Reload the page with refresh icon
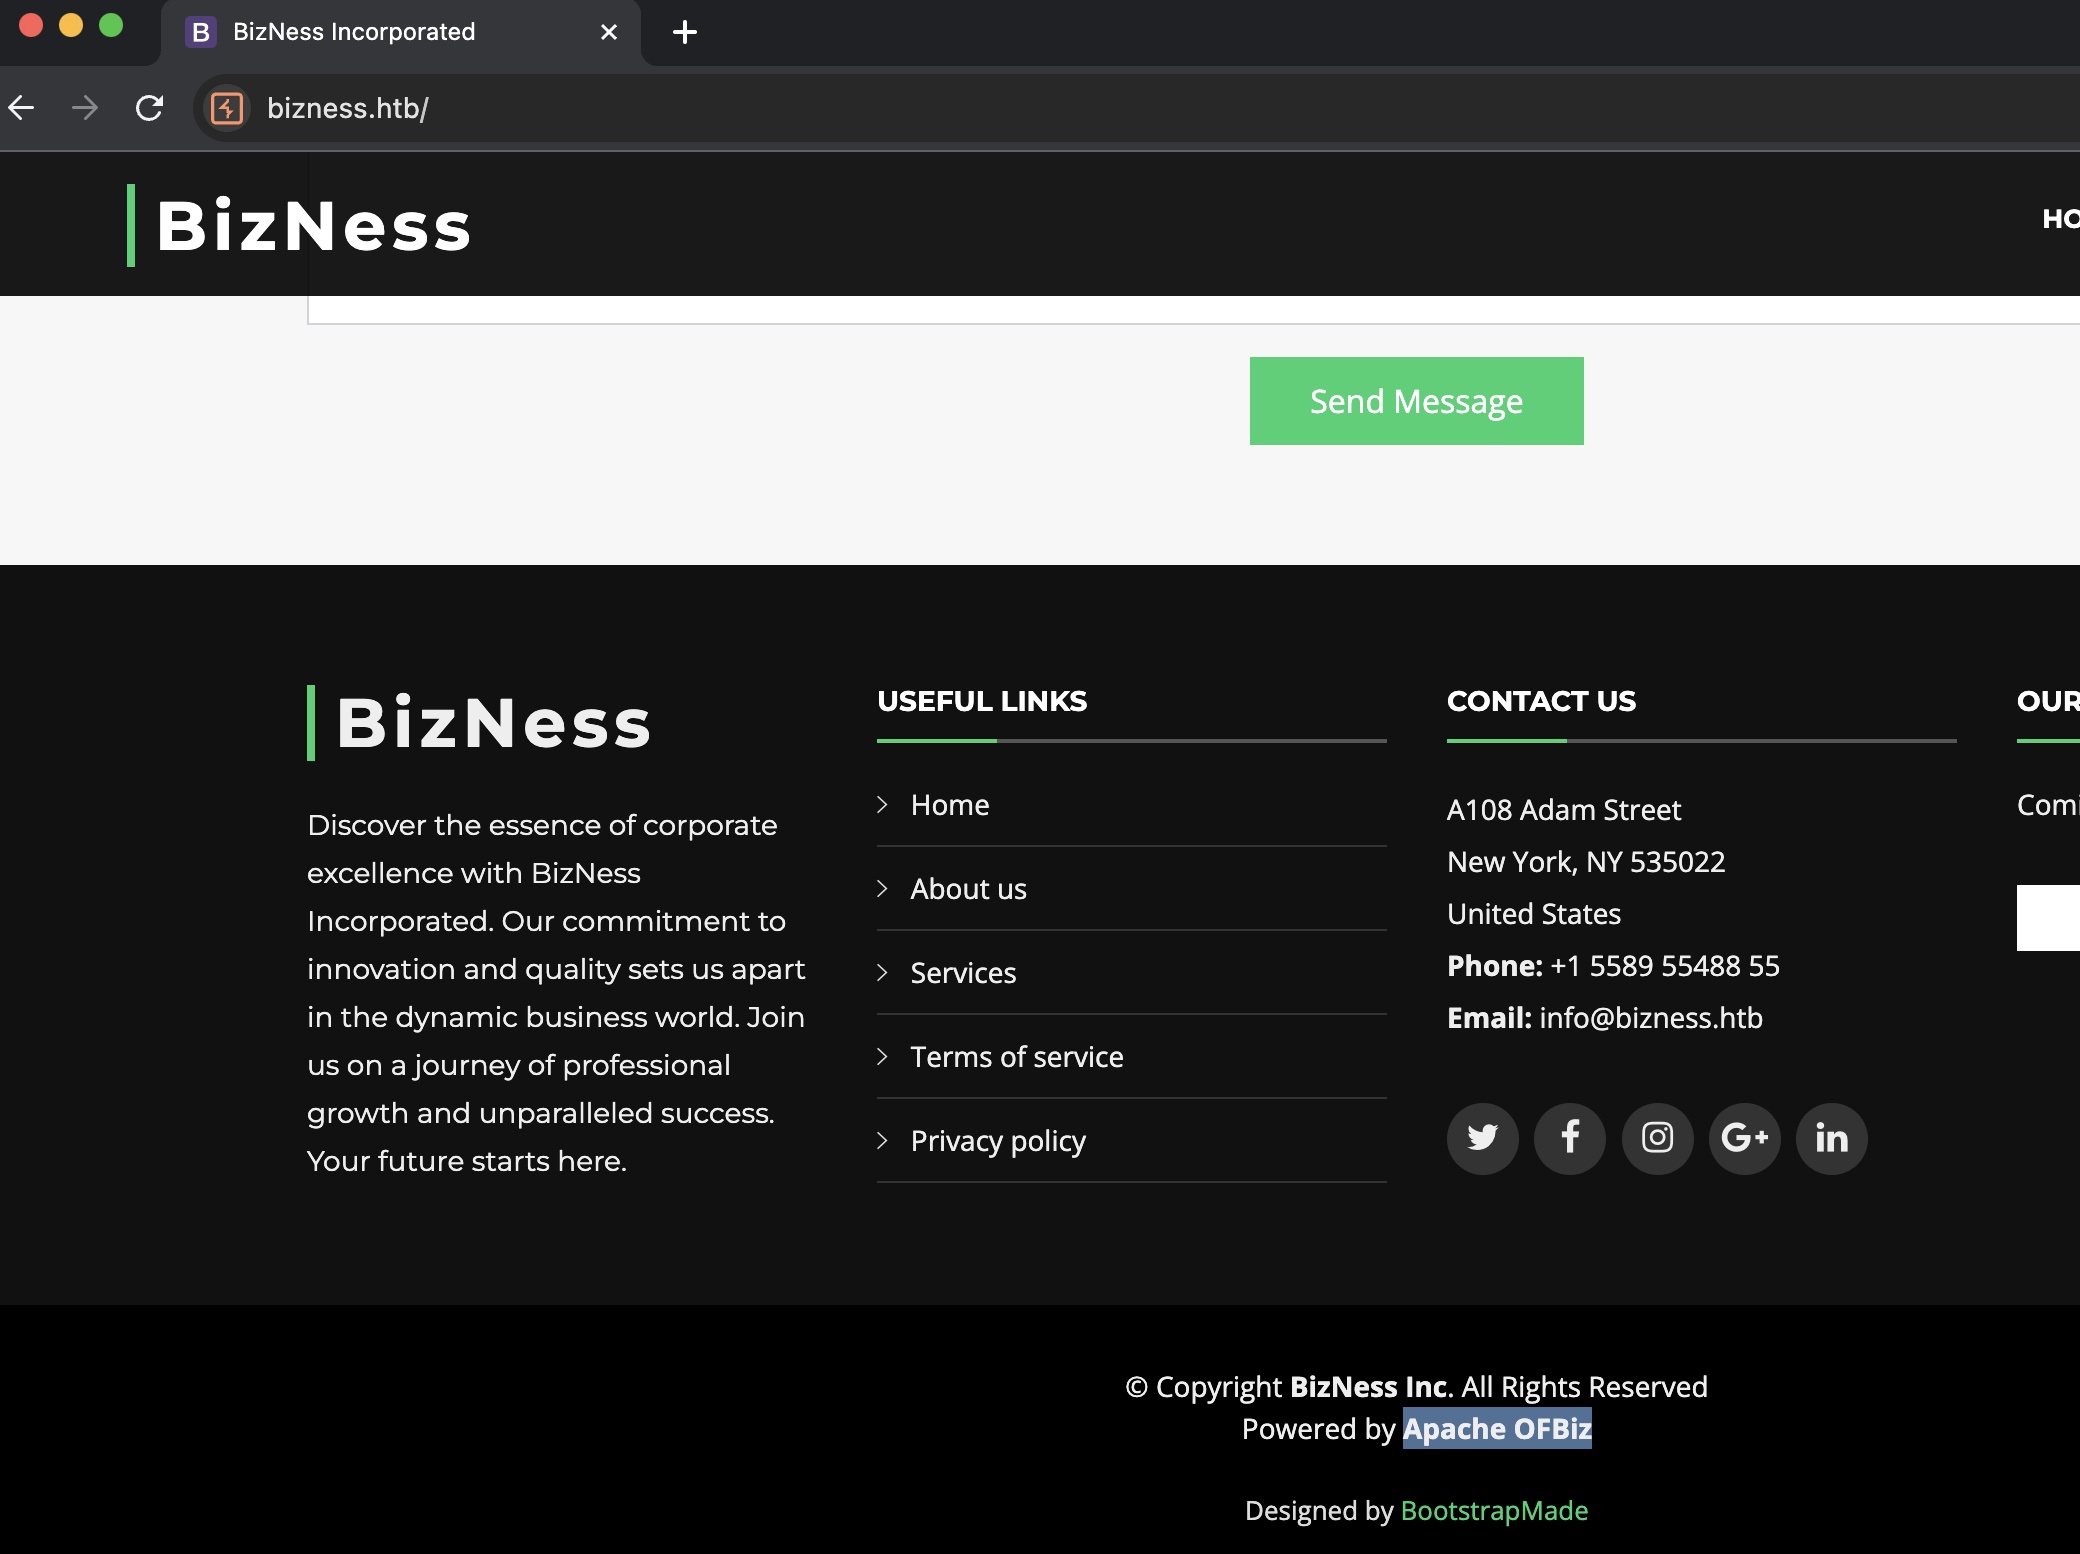This screenshot has width=2080, height=1554. [149, 108]
